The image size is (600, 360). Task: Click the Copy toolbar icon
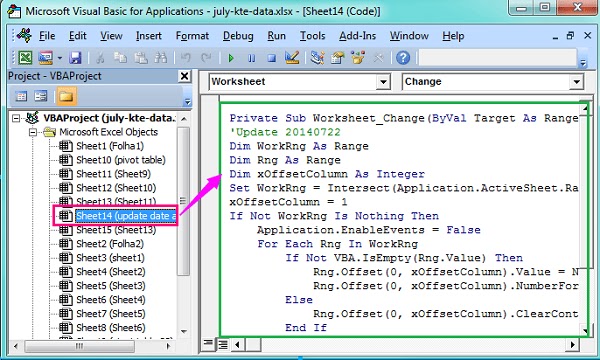[x=120, y=58]
